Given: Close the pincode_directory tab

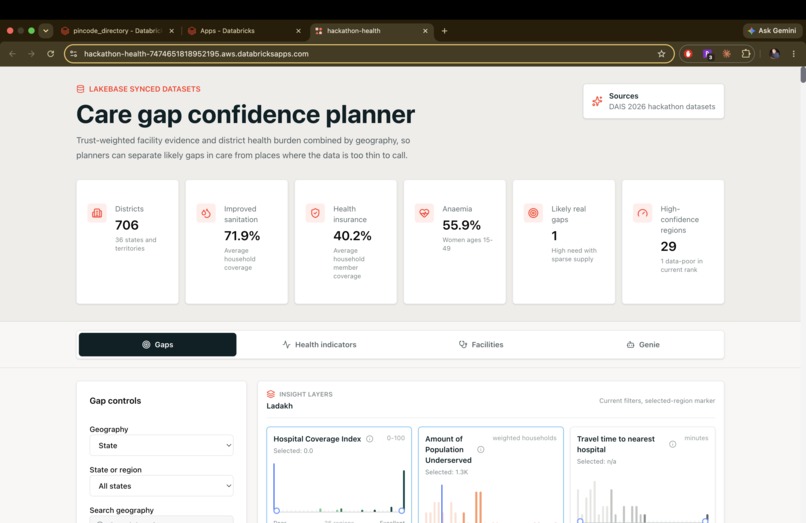Looking at the screenshot, I should 172,31.
